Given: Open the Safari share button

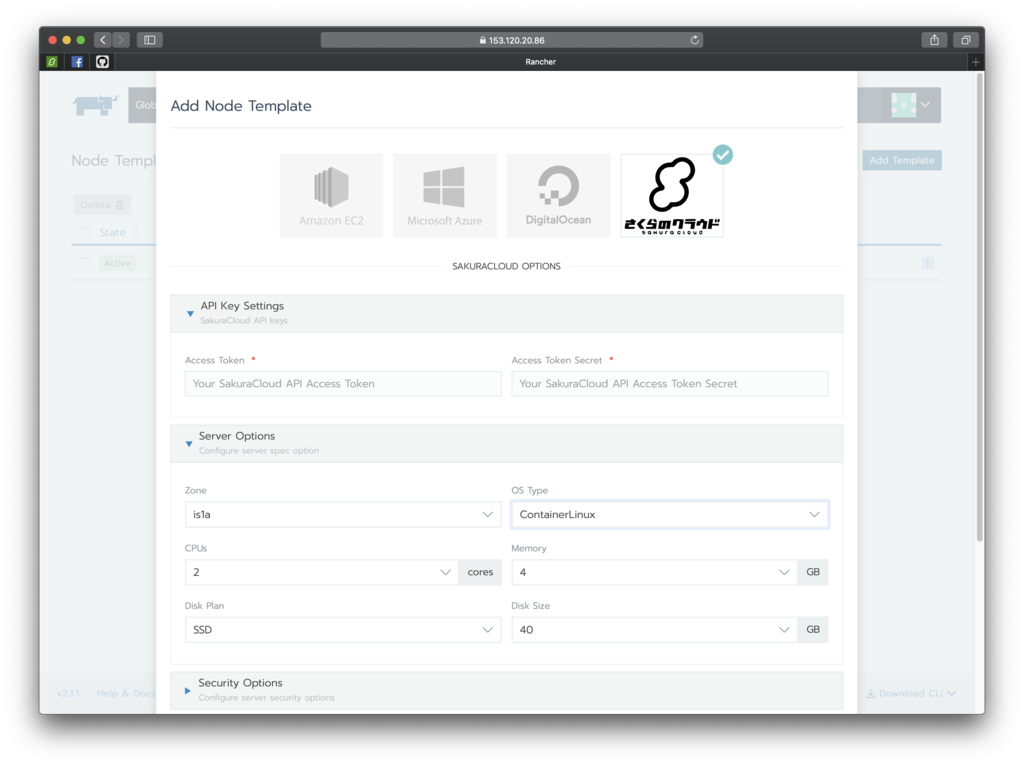Looking at the screenshot, I should 935,40.
